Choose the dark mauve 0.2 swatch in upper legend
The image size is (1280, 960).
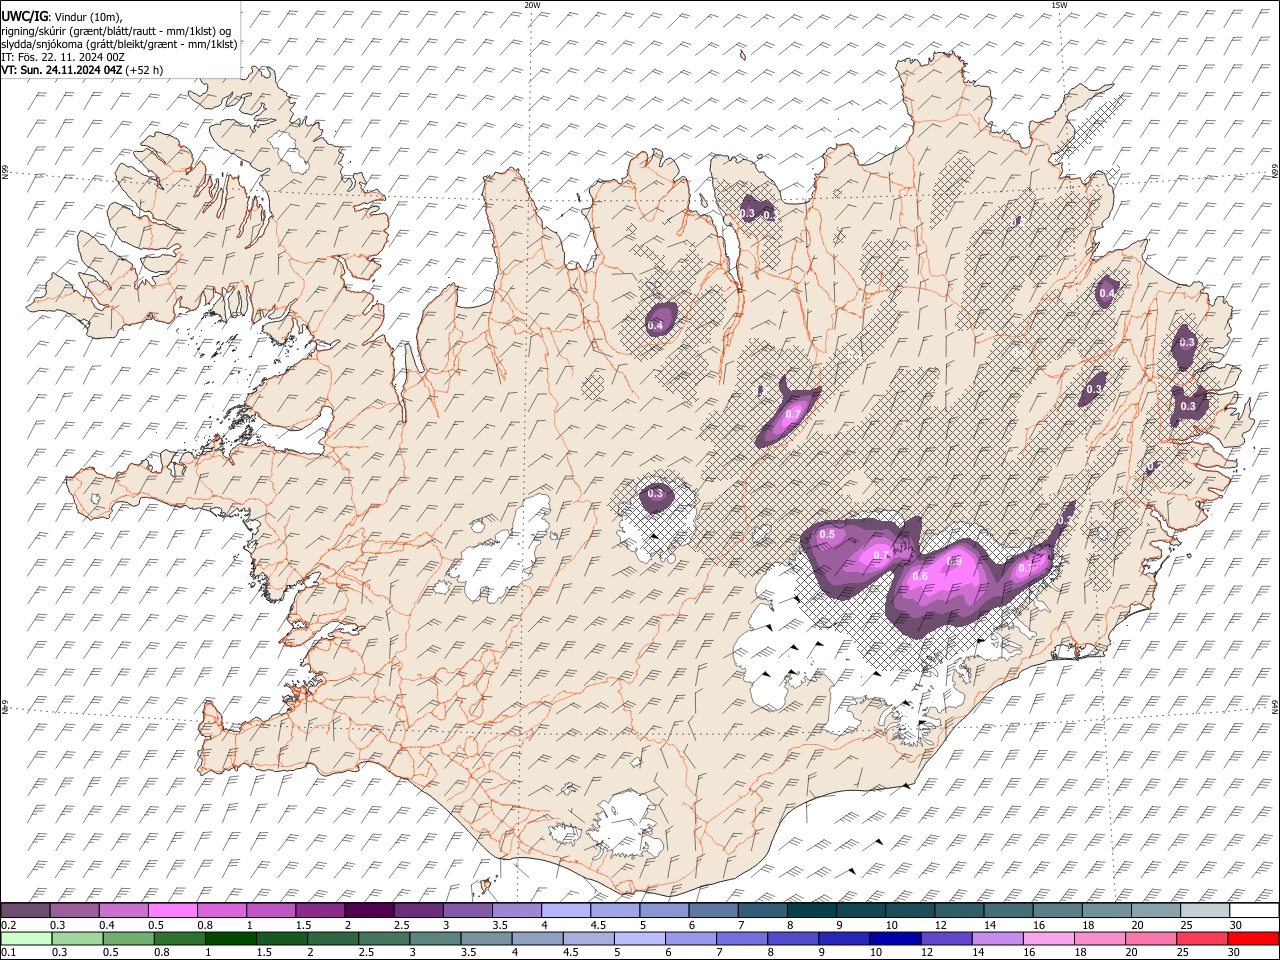point(25,911)
